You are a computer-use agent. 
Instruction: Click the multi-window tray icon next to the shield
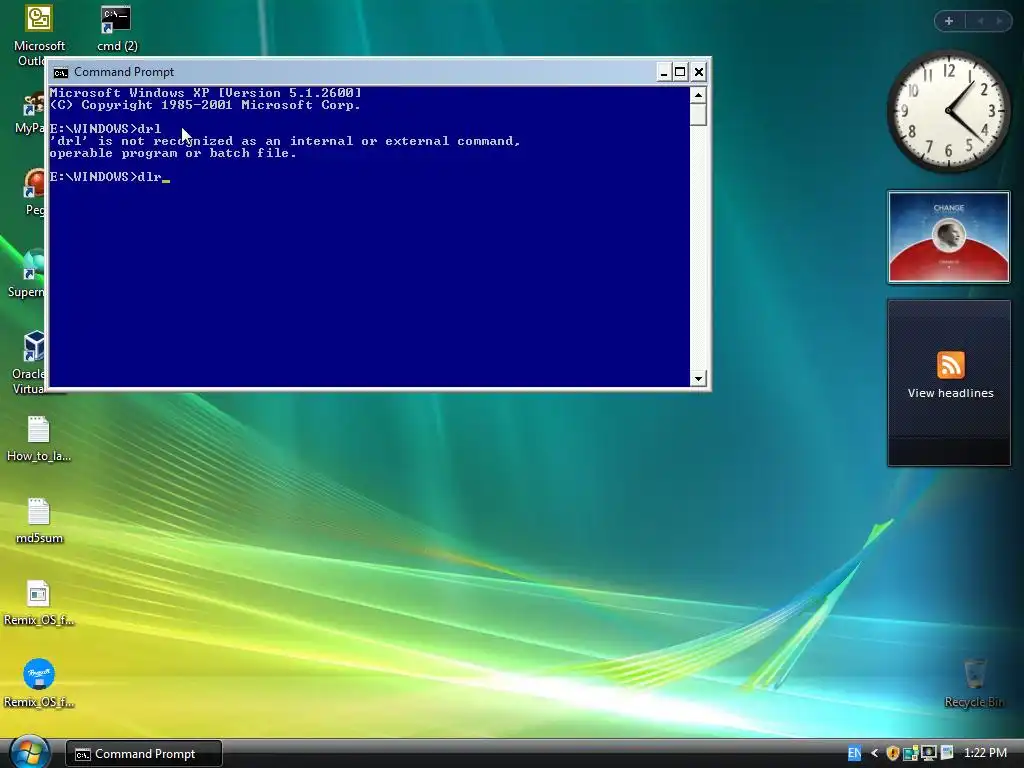[x=910, y=753]
